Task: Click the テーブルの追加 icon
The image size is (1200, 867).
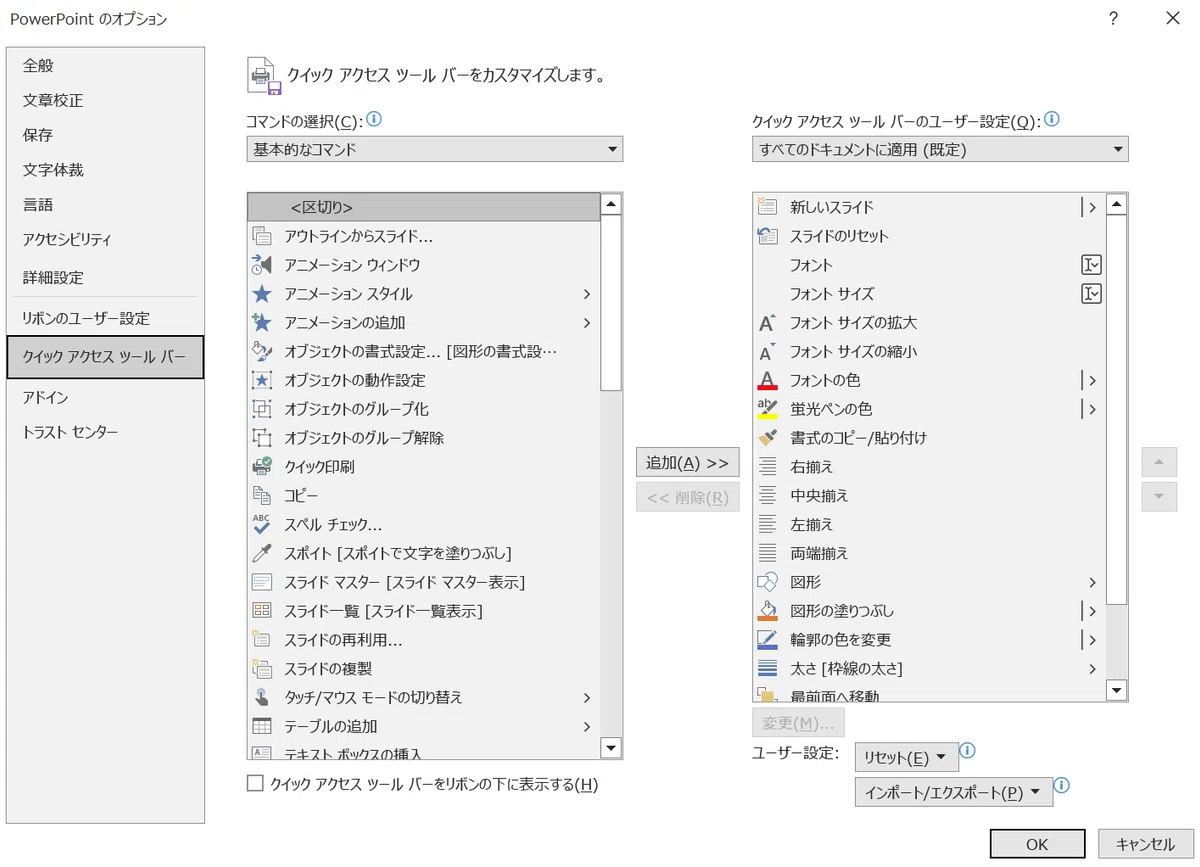Action: pos(262,726)
